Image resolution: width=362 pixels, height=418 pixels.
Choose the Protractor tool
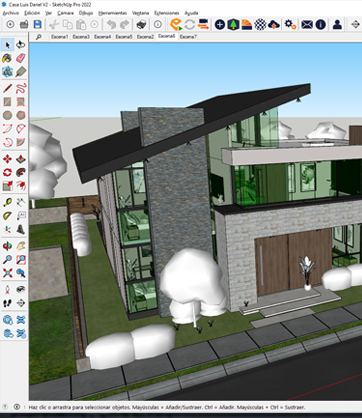(8, 216)
